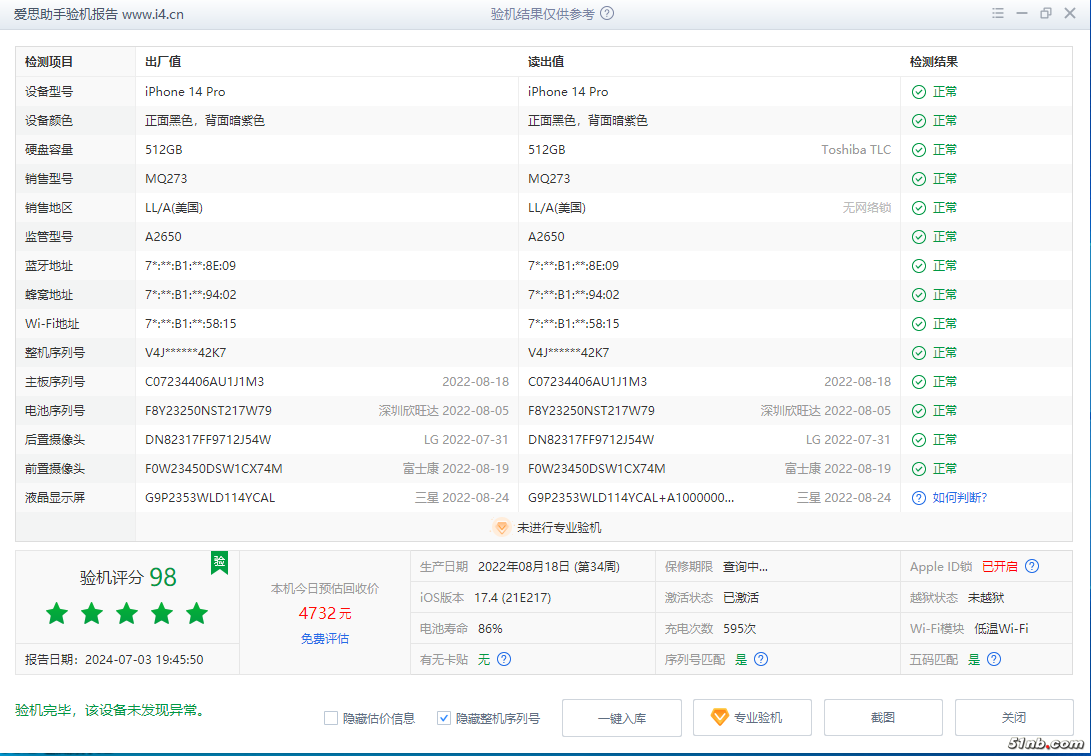This screenshot has width=1091, height=756.
Task: Click the shield icon beside 未进行专业验机
Action: coord(502,527)
